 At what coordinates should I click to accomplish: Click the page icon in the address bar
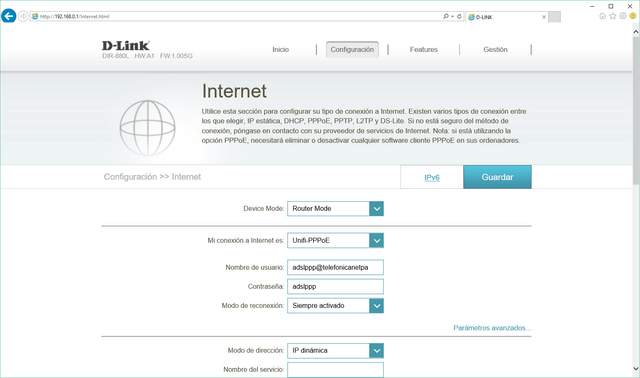pos(35,16)
